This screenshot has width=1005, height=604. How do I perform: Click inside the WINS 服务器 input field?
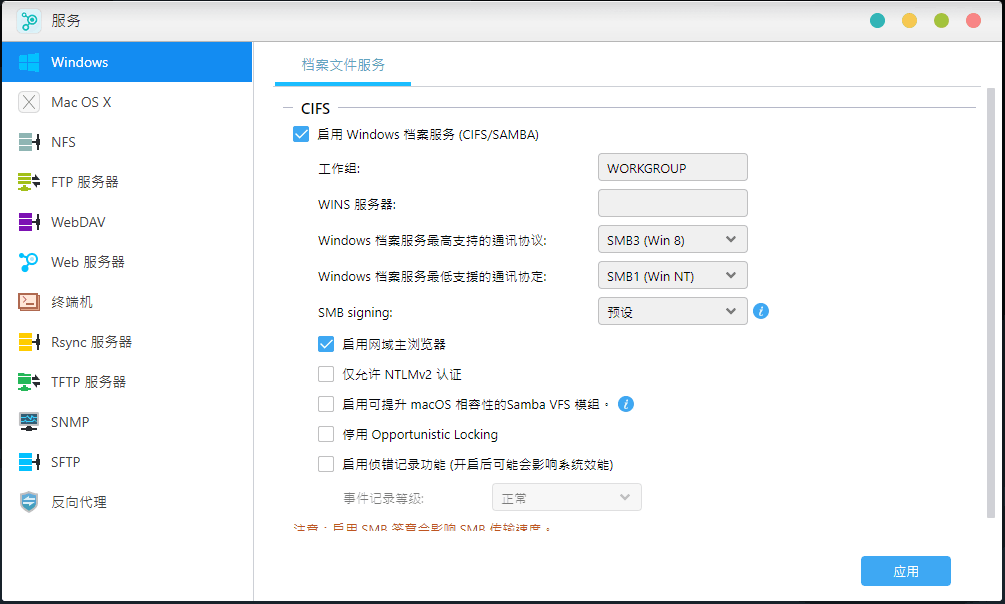point(672,203)
